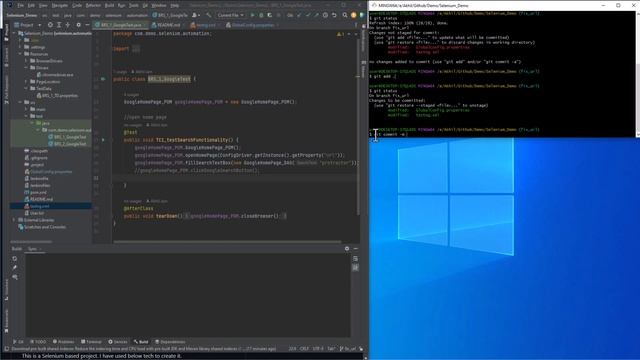The width and height of the screenshot is (640, 360).
Task: Select Scratches and Consoles node
Action: (42, 227)
